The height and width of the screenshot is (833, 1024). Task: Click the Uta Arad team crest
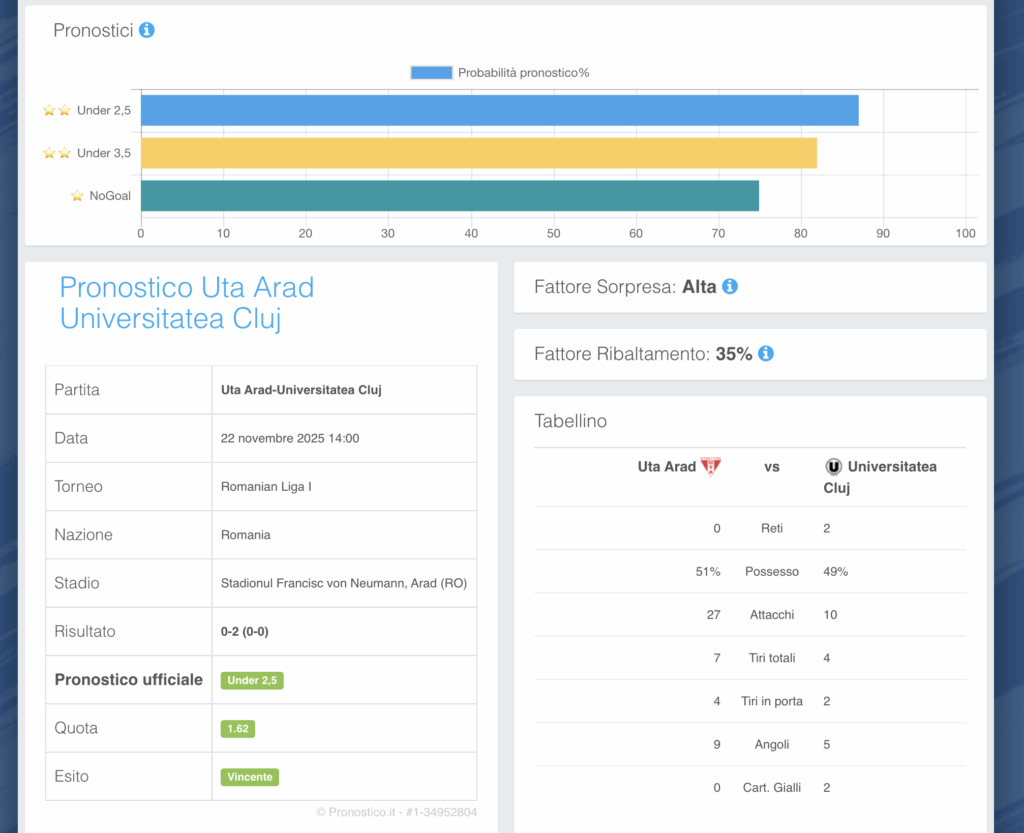(711, 466)
